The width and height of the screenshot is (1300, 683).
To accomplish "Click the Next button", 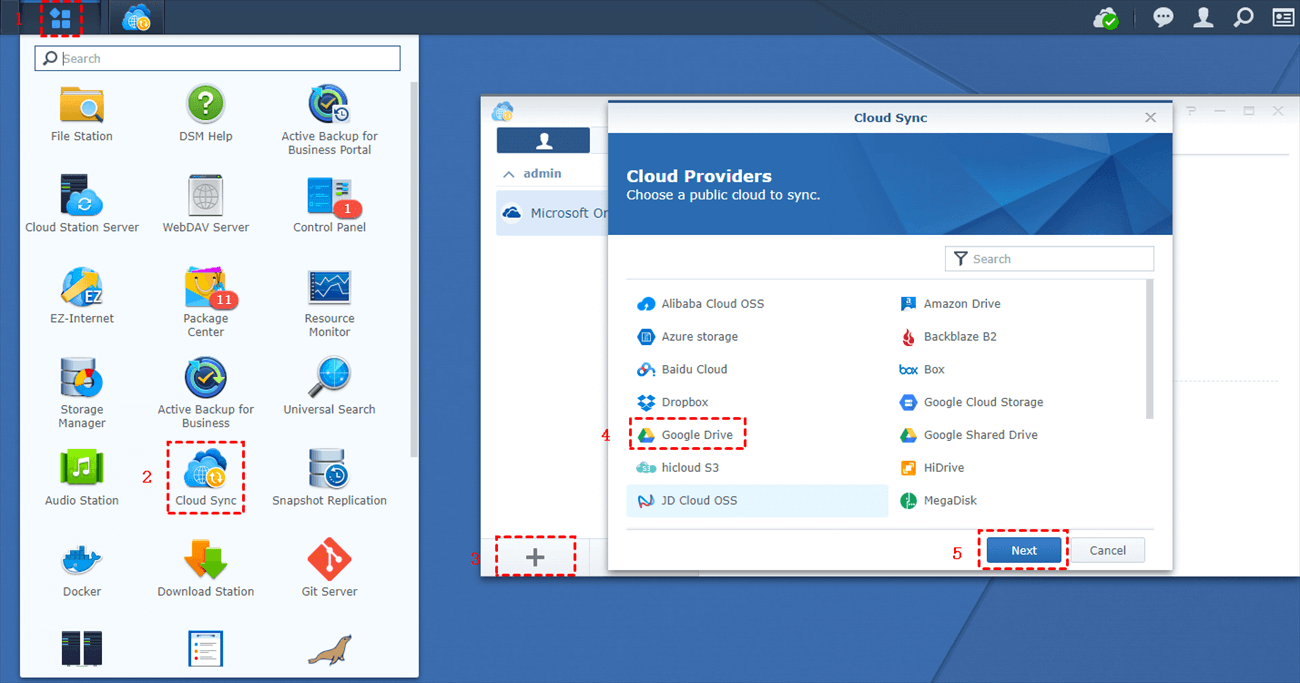I will point(1024,550).
